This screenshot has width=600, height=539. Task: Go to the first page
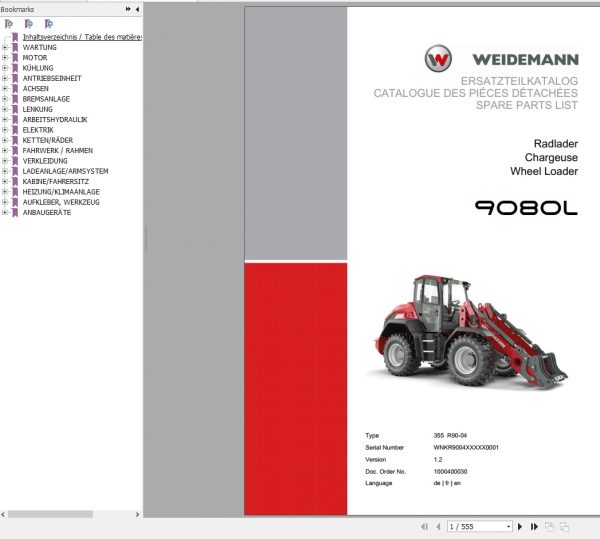(424, 527)
